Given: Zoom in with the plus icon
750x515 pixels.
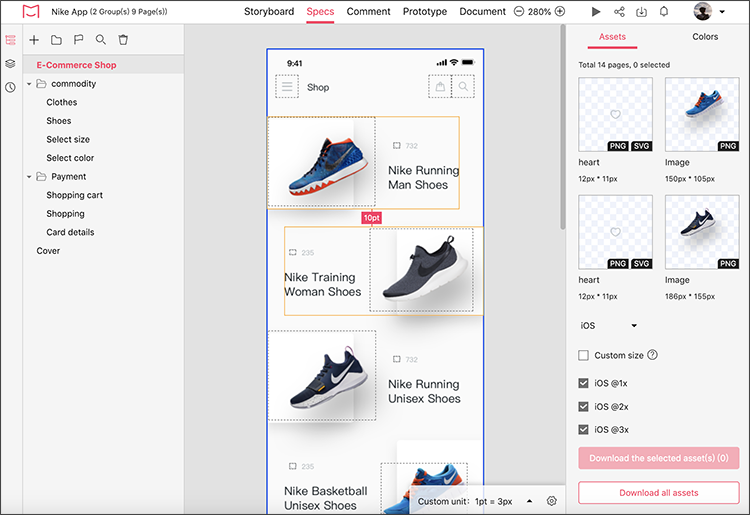Looking at the screenshot, I should [x=560, y=11].
